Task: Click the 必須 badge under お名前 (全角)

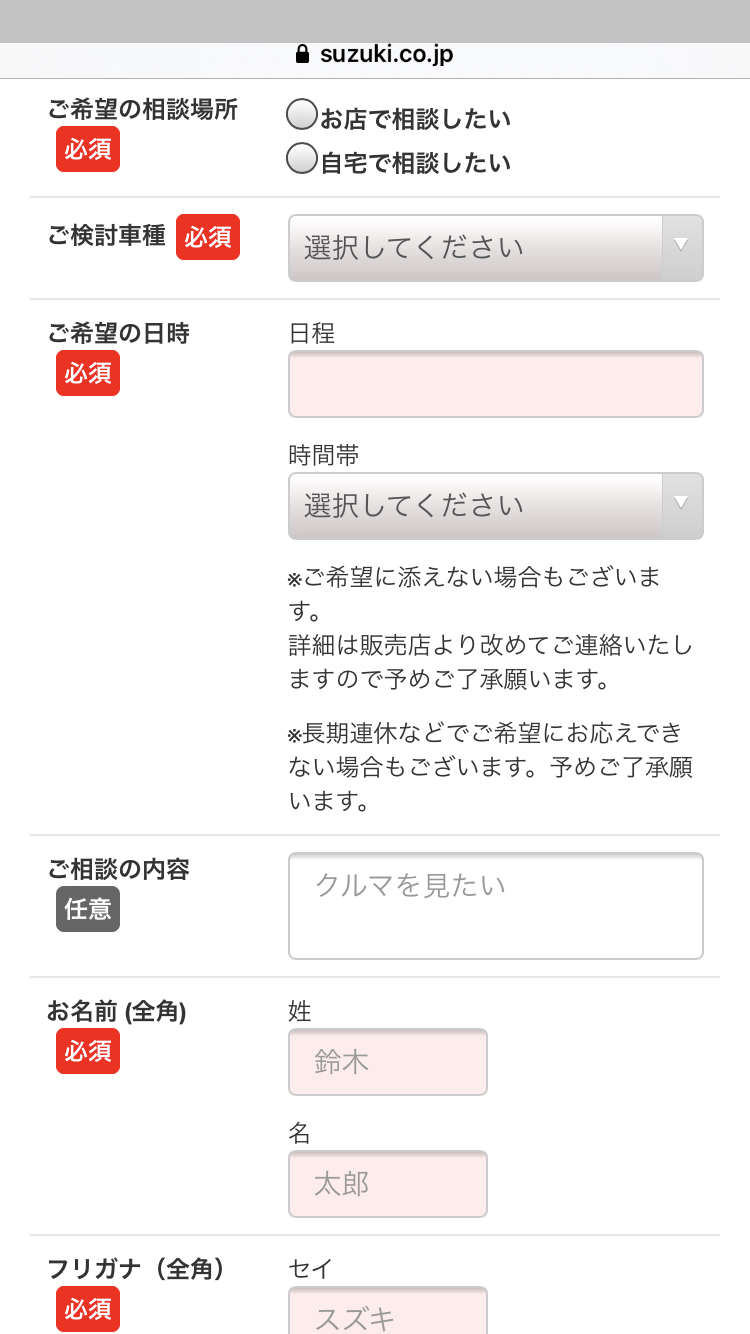Action: tap(88, 1051)
